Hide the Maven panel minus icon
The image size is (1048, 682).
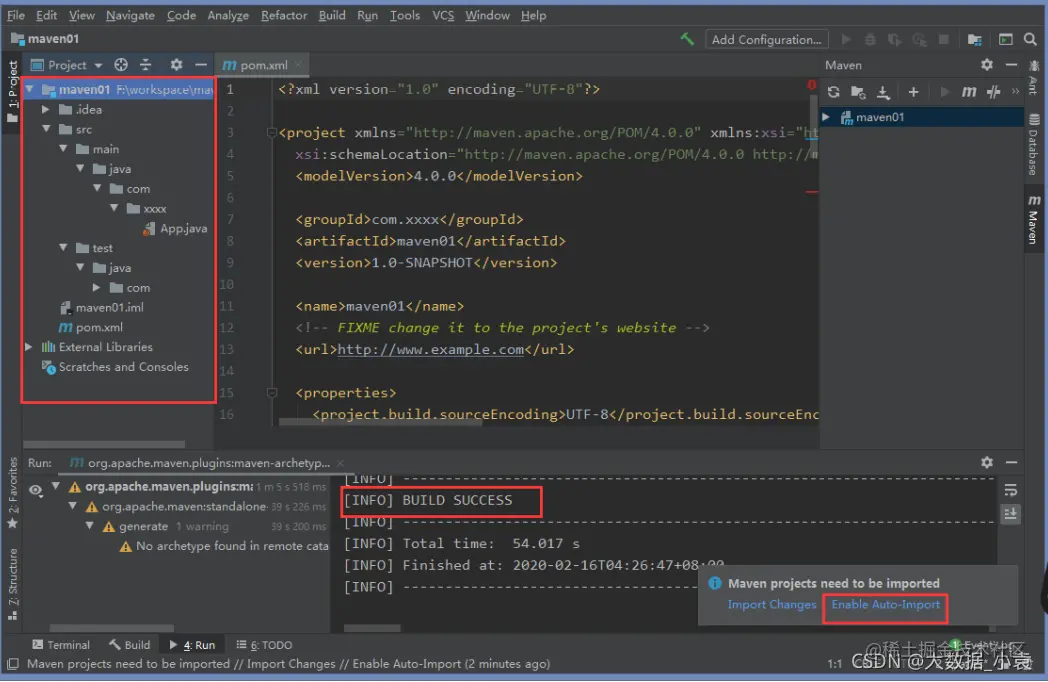[1011, 65]
